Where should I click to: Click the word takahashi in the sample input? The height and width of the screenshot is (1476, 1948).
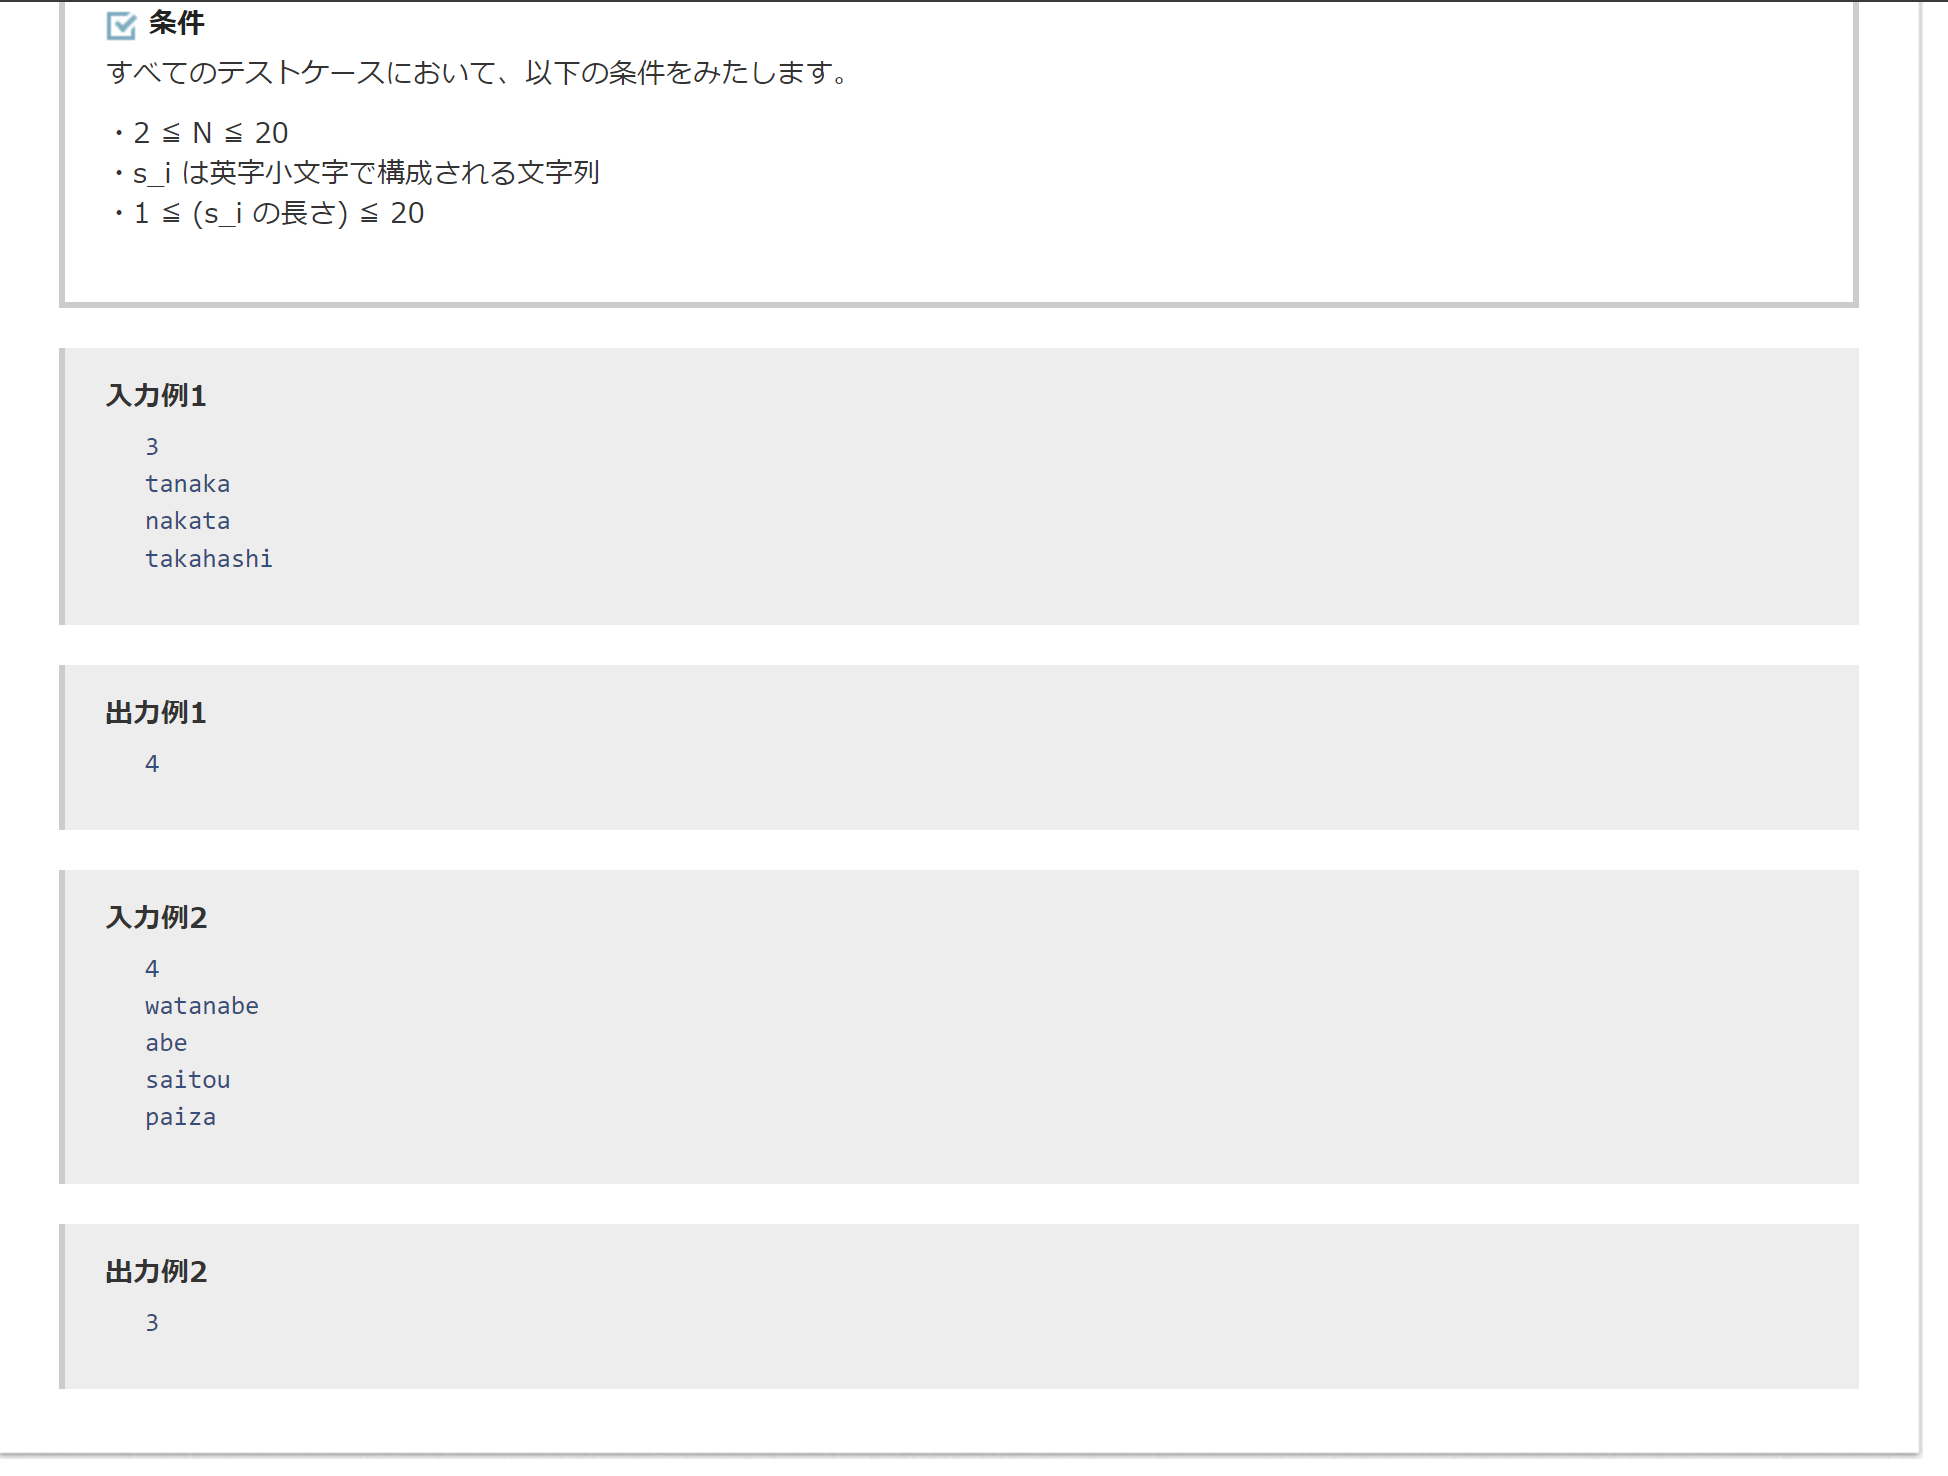pyautogui.click(x=209, y=559)
